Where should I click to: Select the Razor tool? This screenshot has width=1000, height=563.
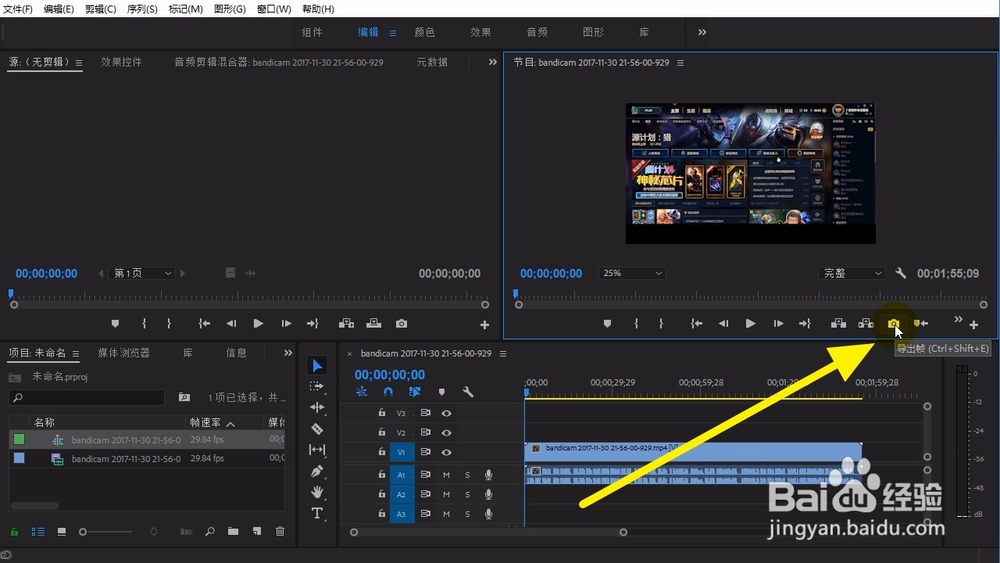317,428
